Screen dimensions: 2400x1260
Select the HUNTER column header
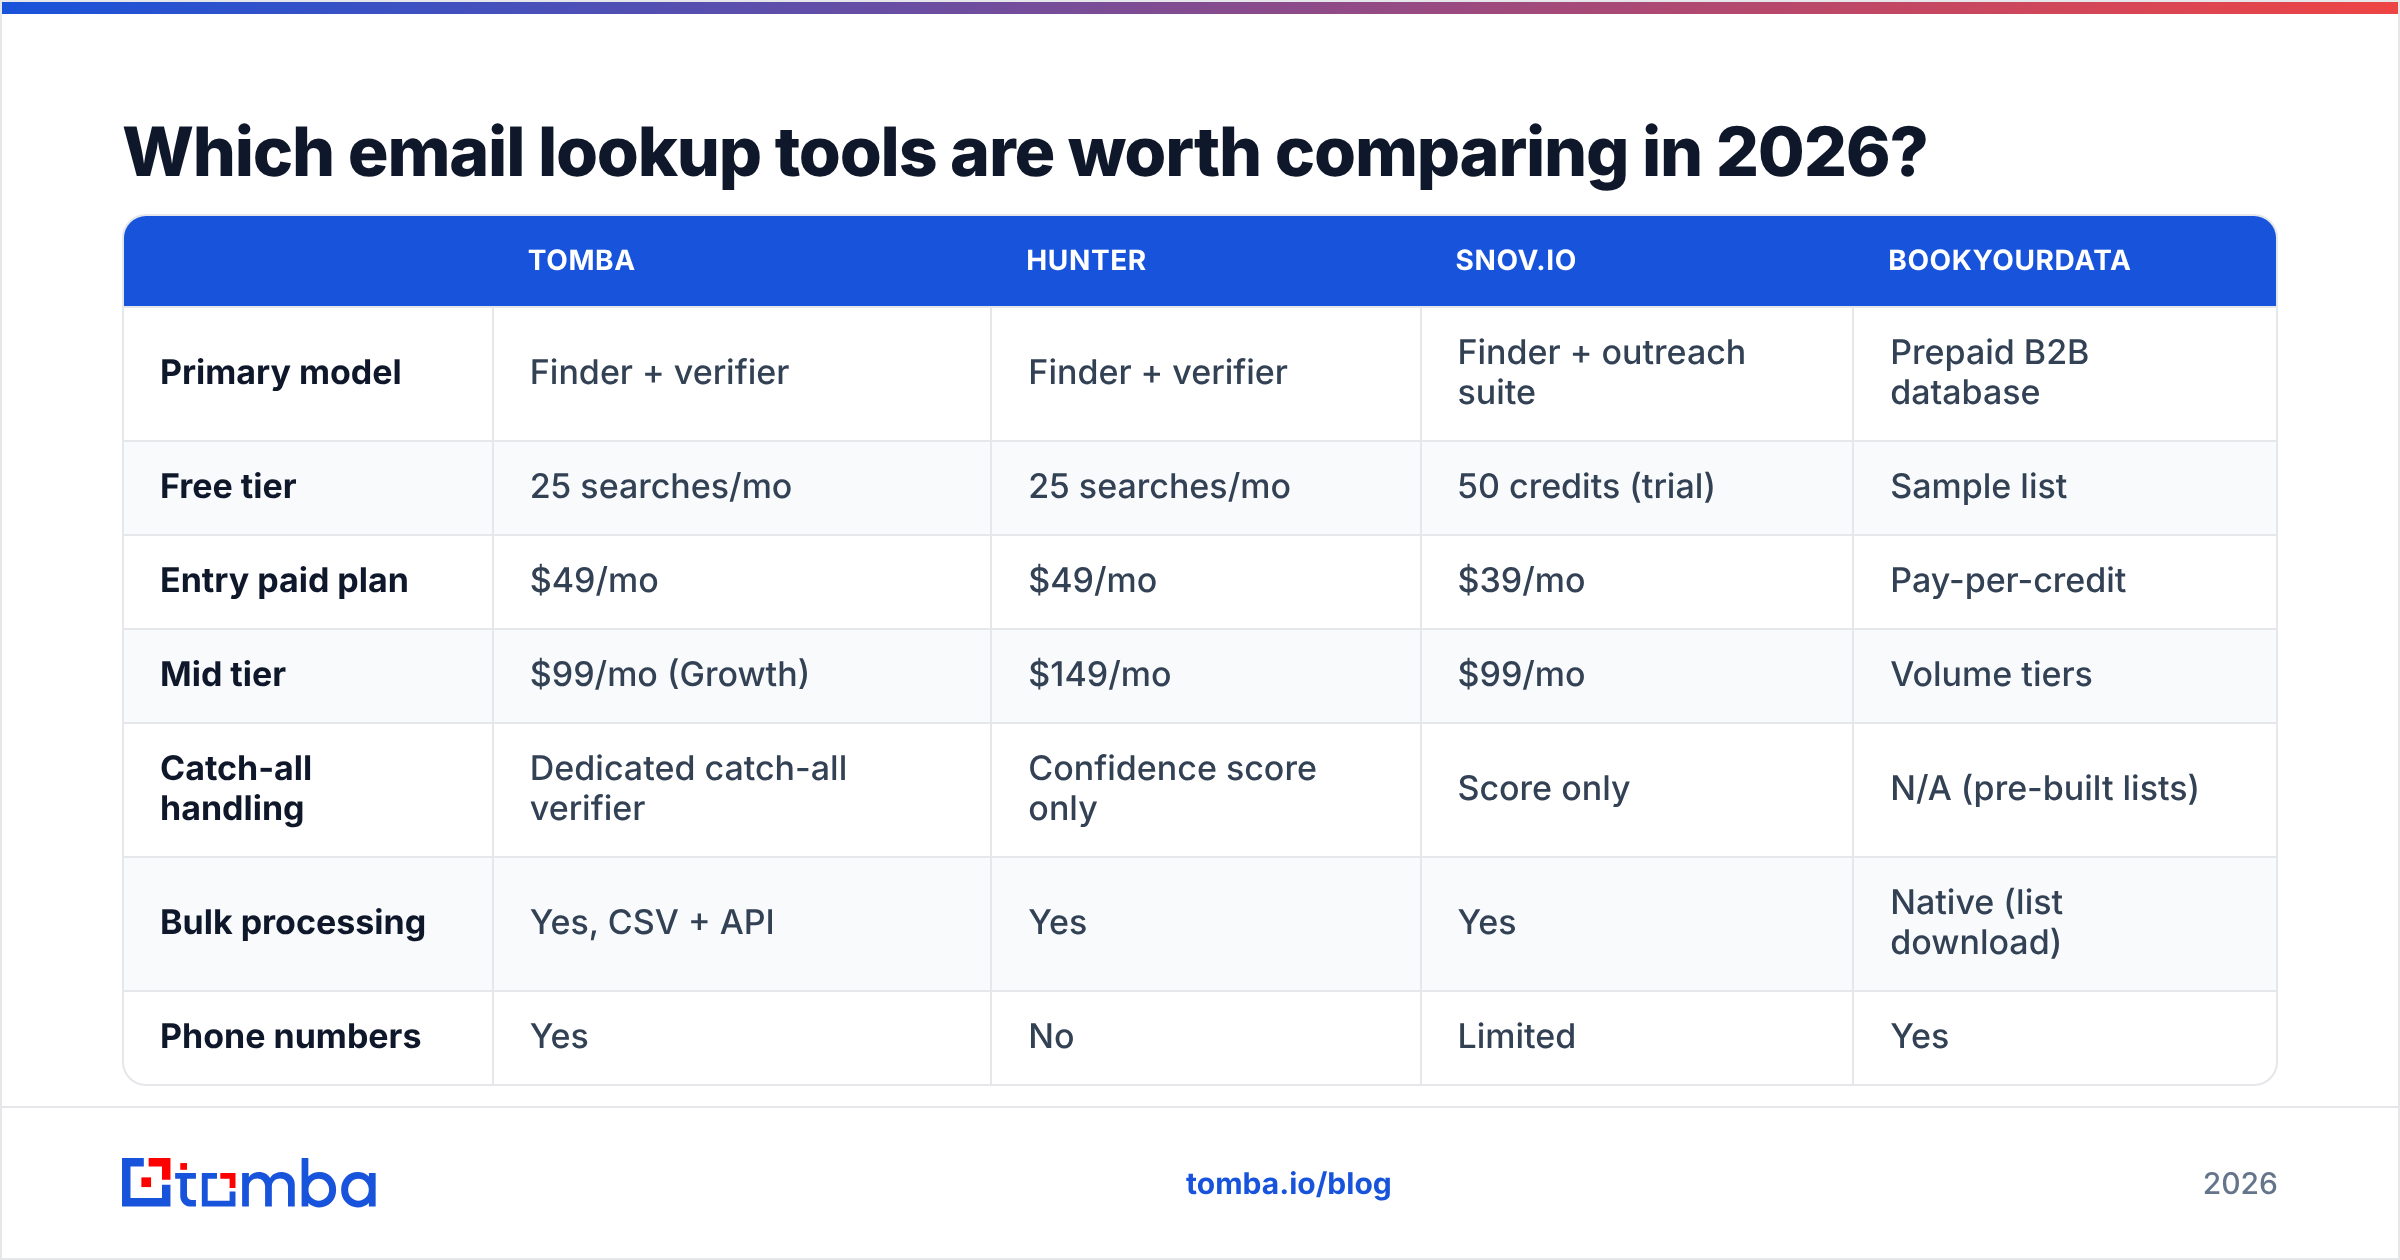click(x=1086, y=260)
